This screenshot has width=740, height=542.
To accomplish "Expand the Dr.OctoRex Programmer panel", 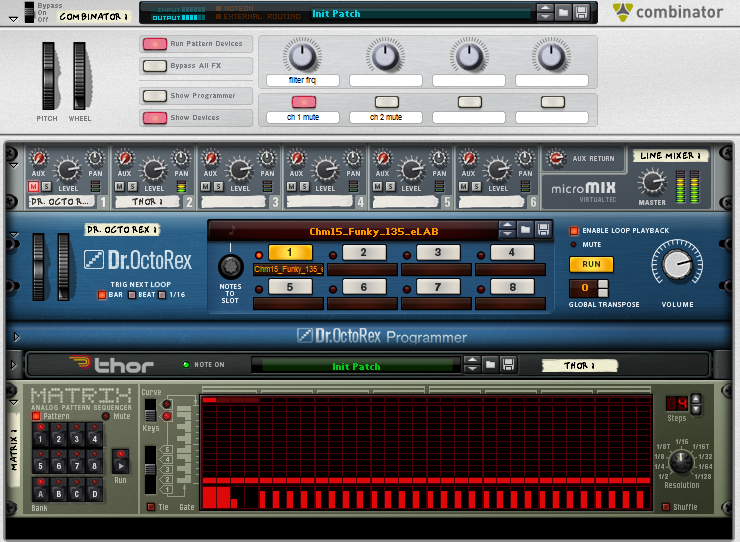I will point(16,337).
